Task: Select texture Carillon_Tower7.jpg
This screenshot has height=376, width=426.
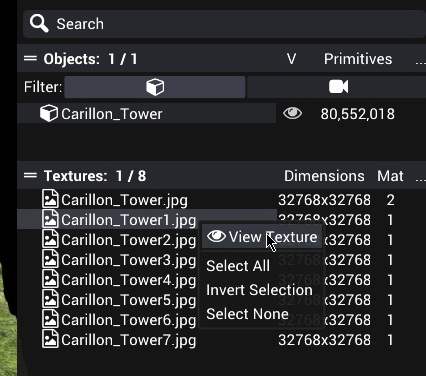Action: (128, 340)
